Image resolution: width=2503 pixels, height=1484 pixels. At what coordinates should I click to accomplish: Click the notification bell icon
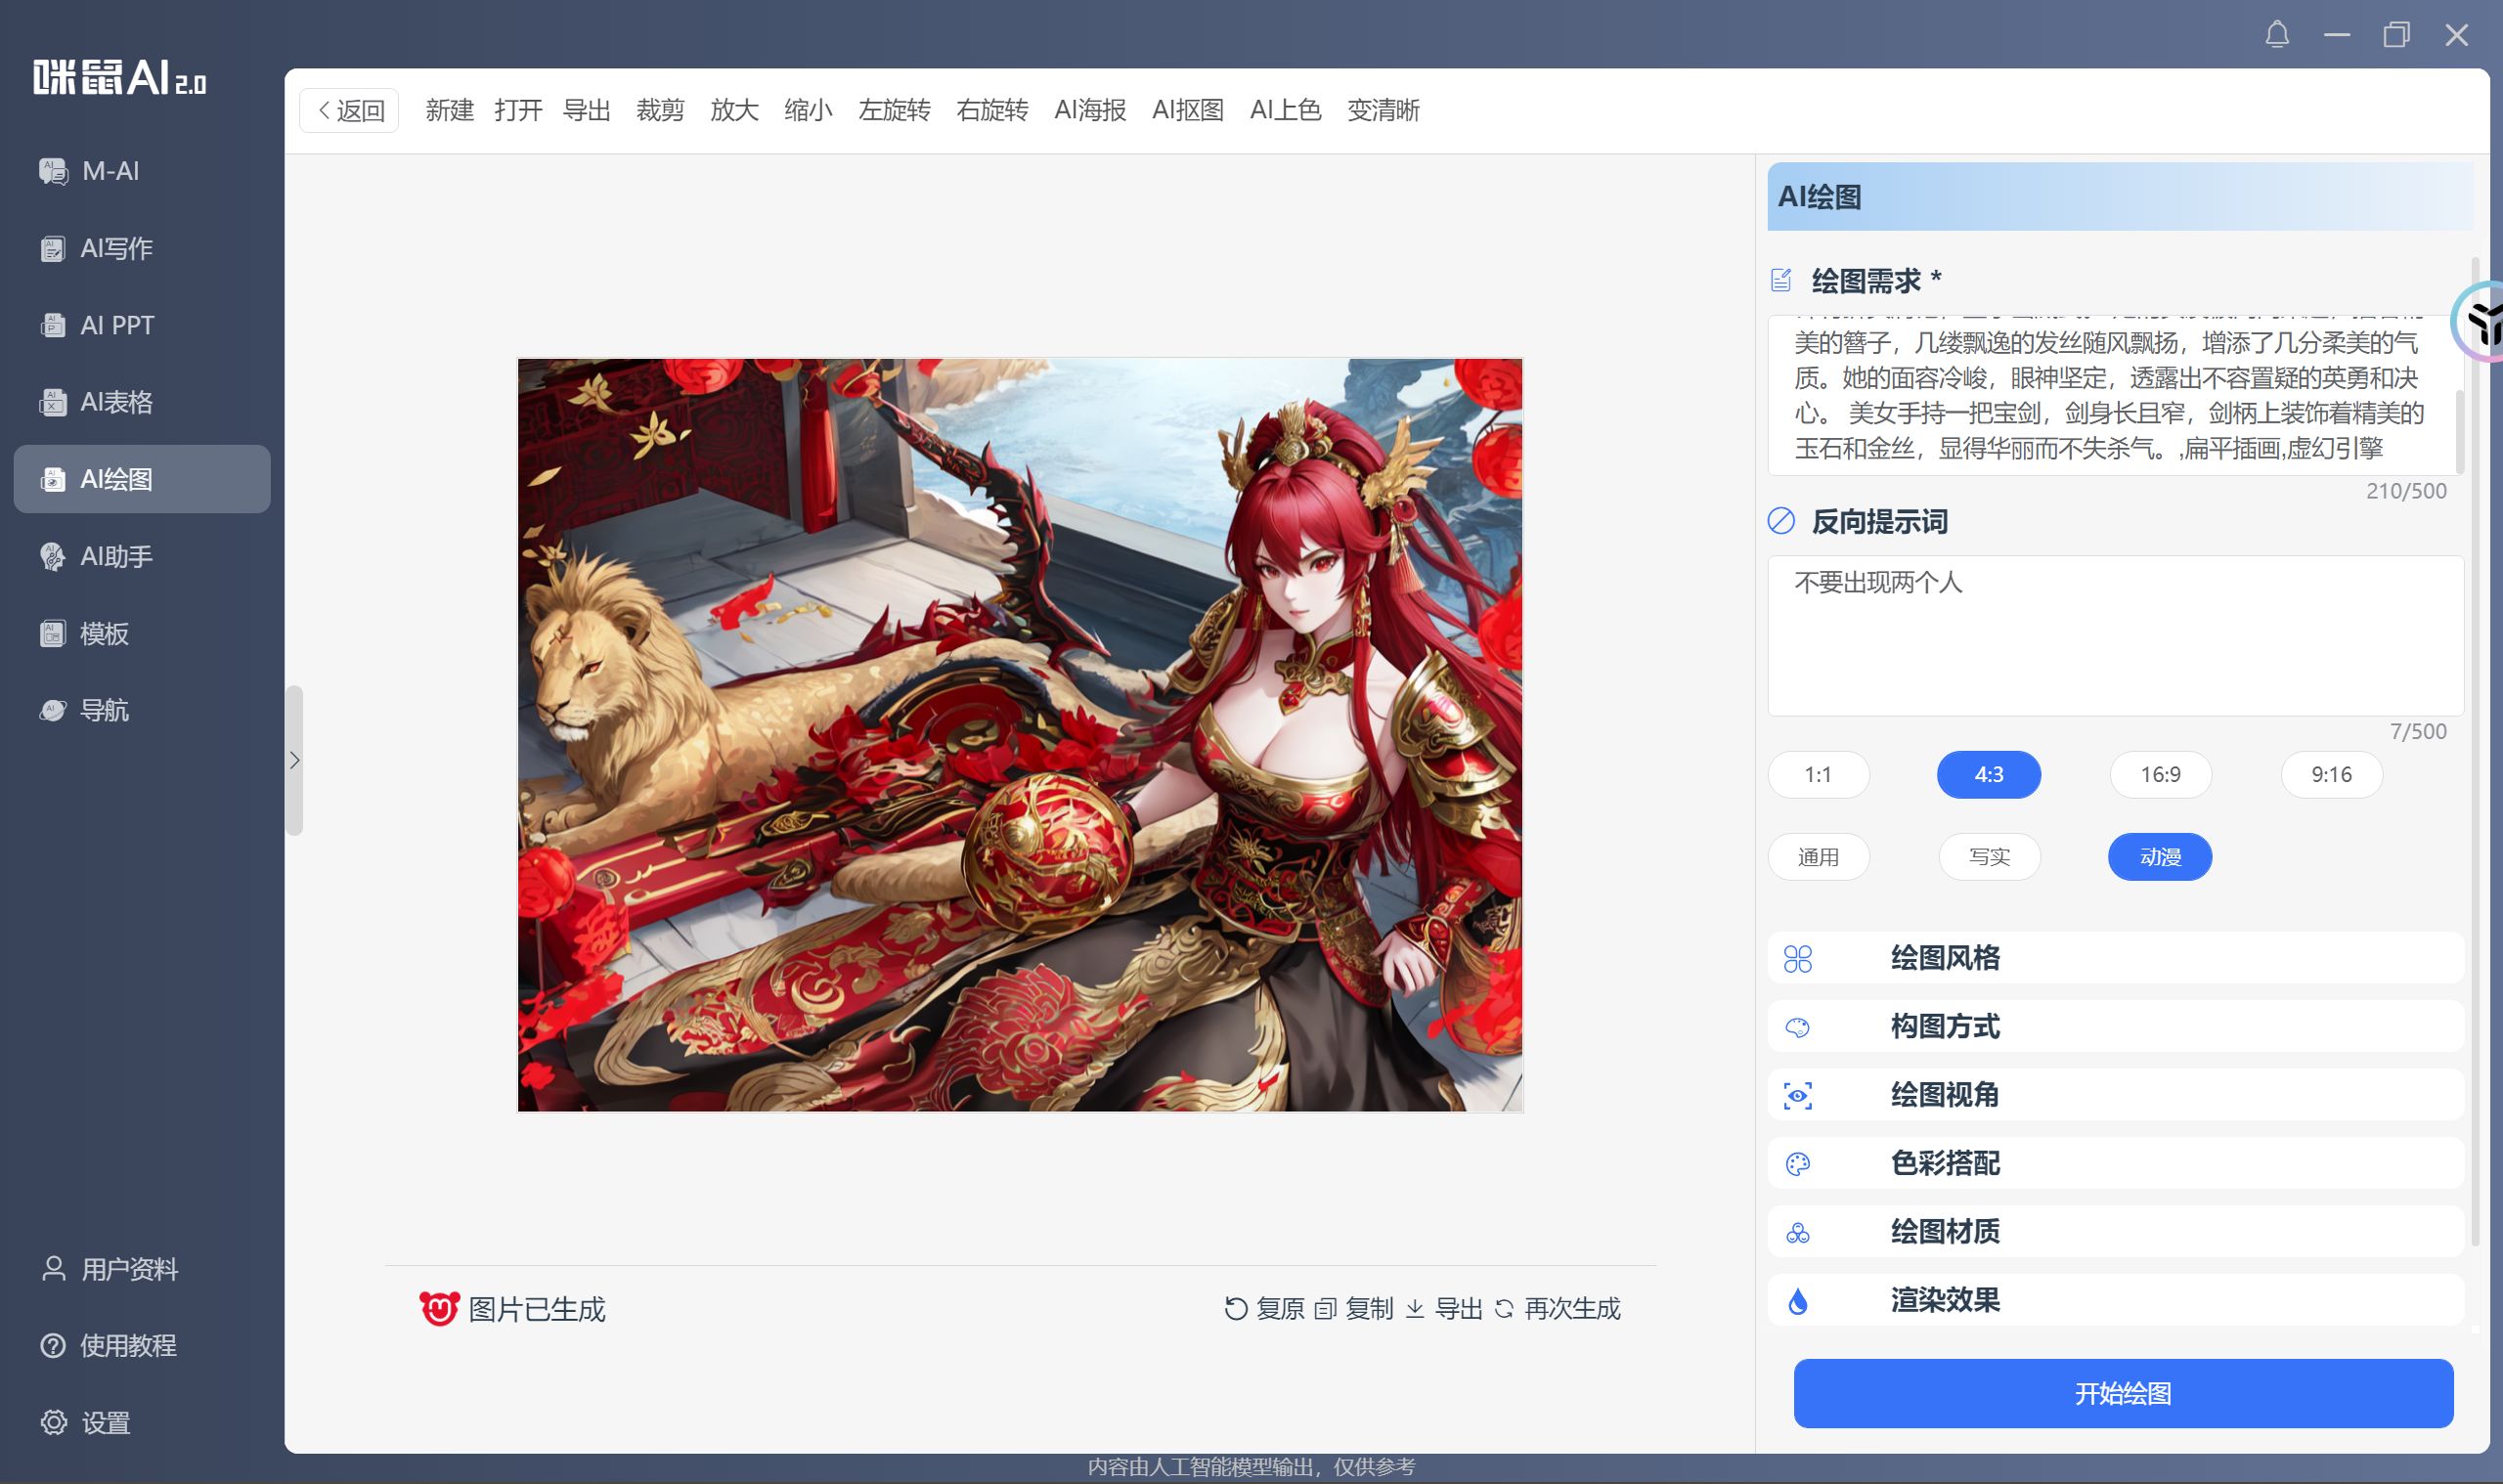(x=2277, y=36)
